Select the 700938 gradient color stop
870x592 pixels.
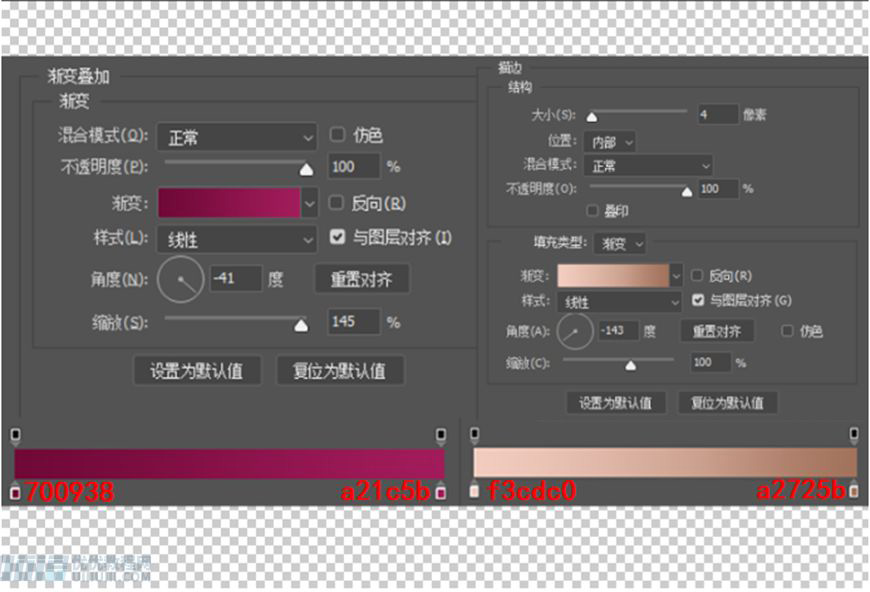[14, 492]
